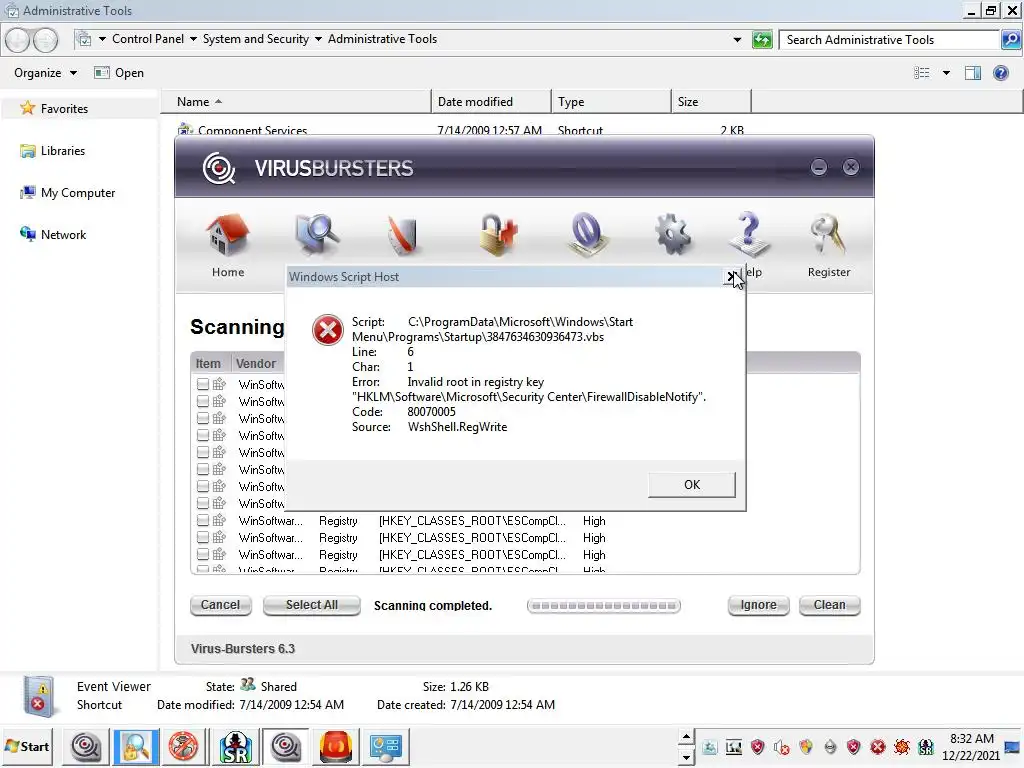This screenshot has height=768, width=1024.
Task: Click the red error icon in Script Host dialog
Action: pyautogui.click(x=327, y=330)
